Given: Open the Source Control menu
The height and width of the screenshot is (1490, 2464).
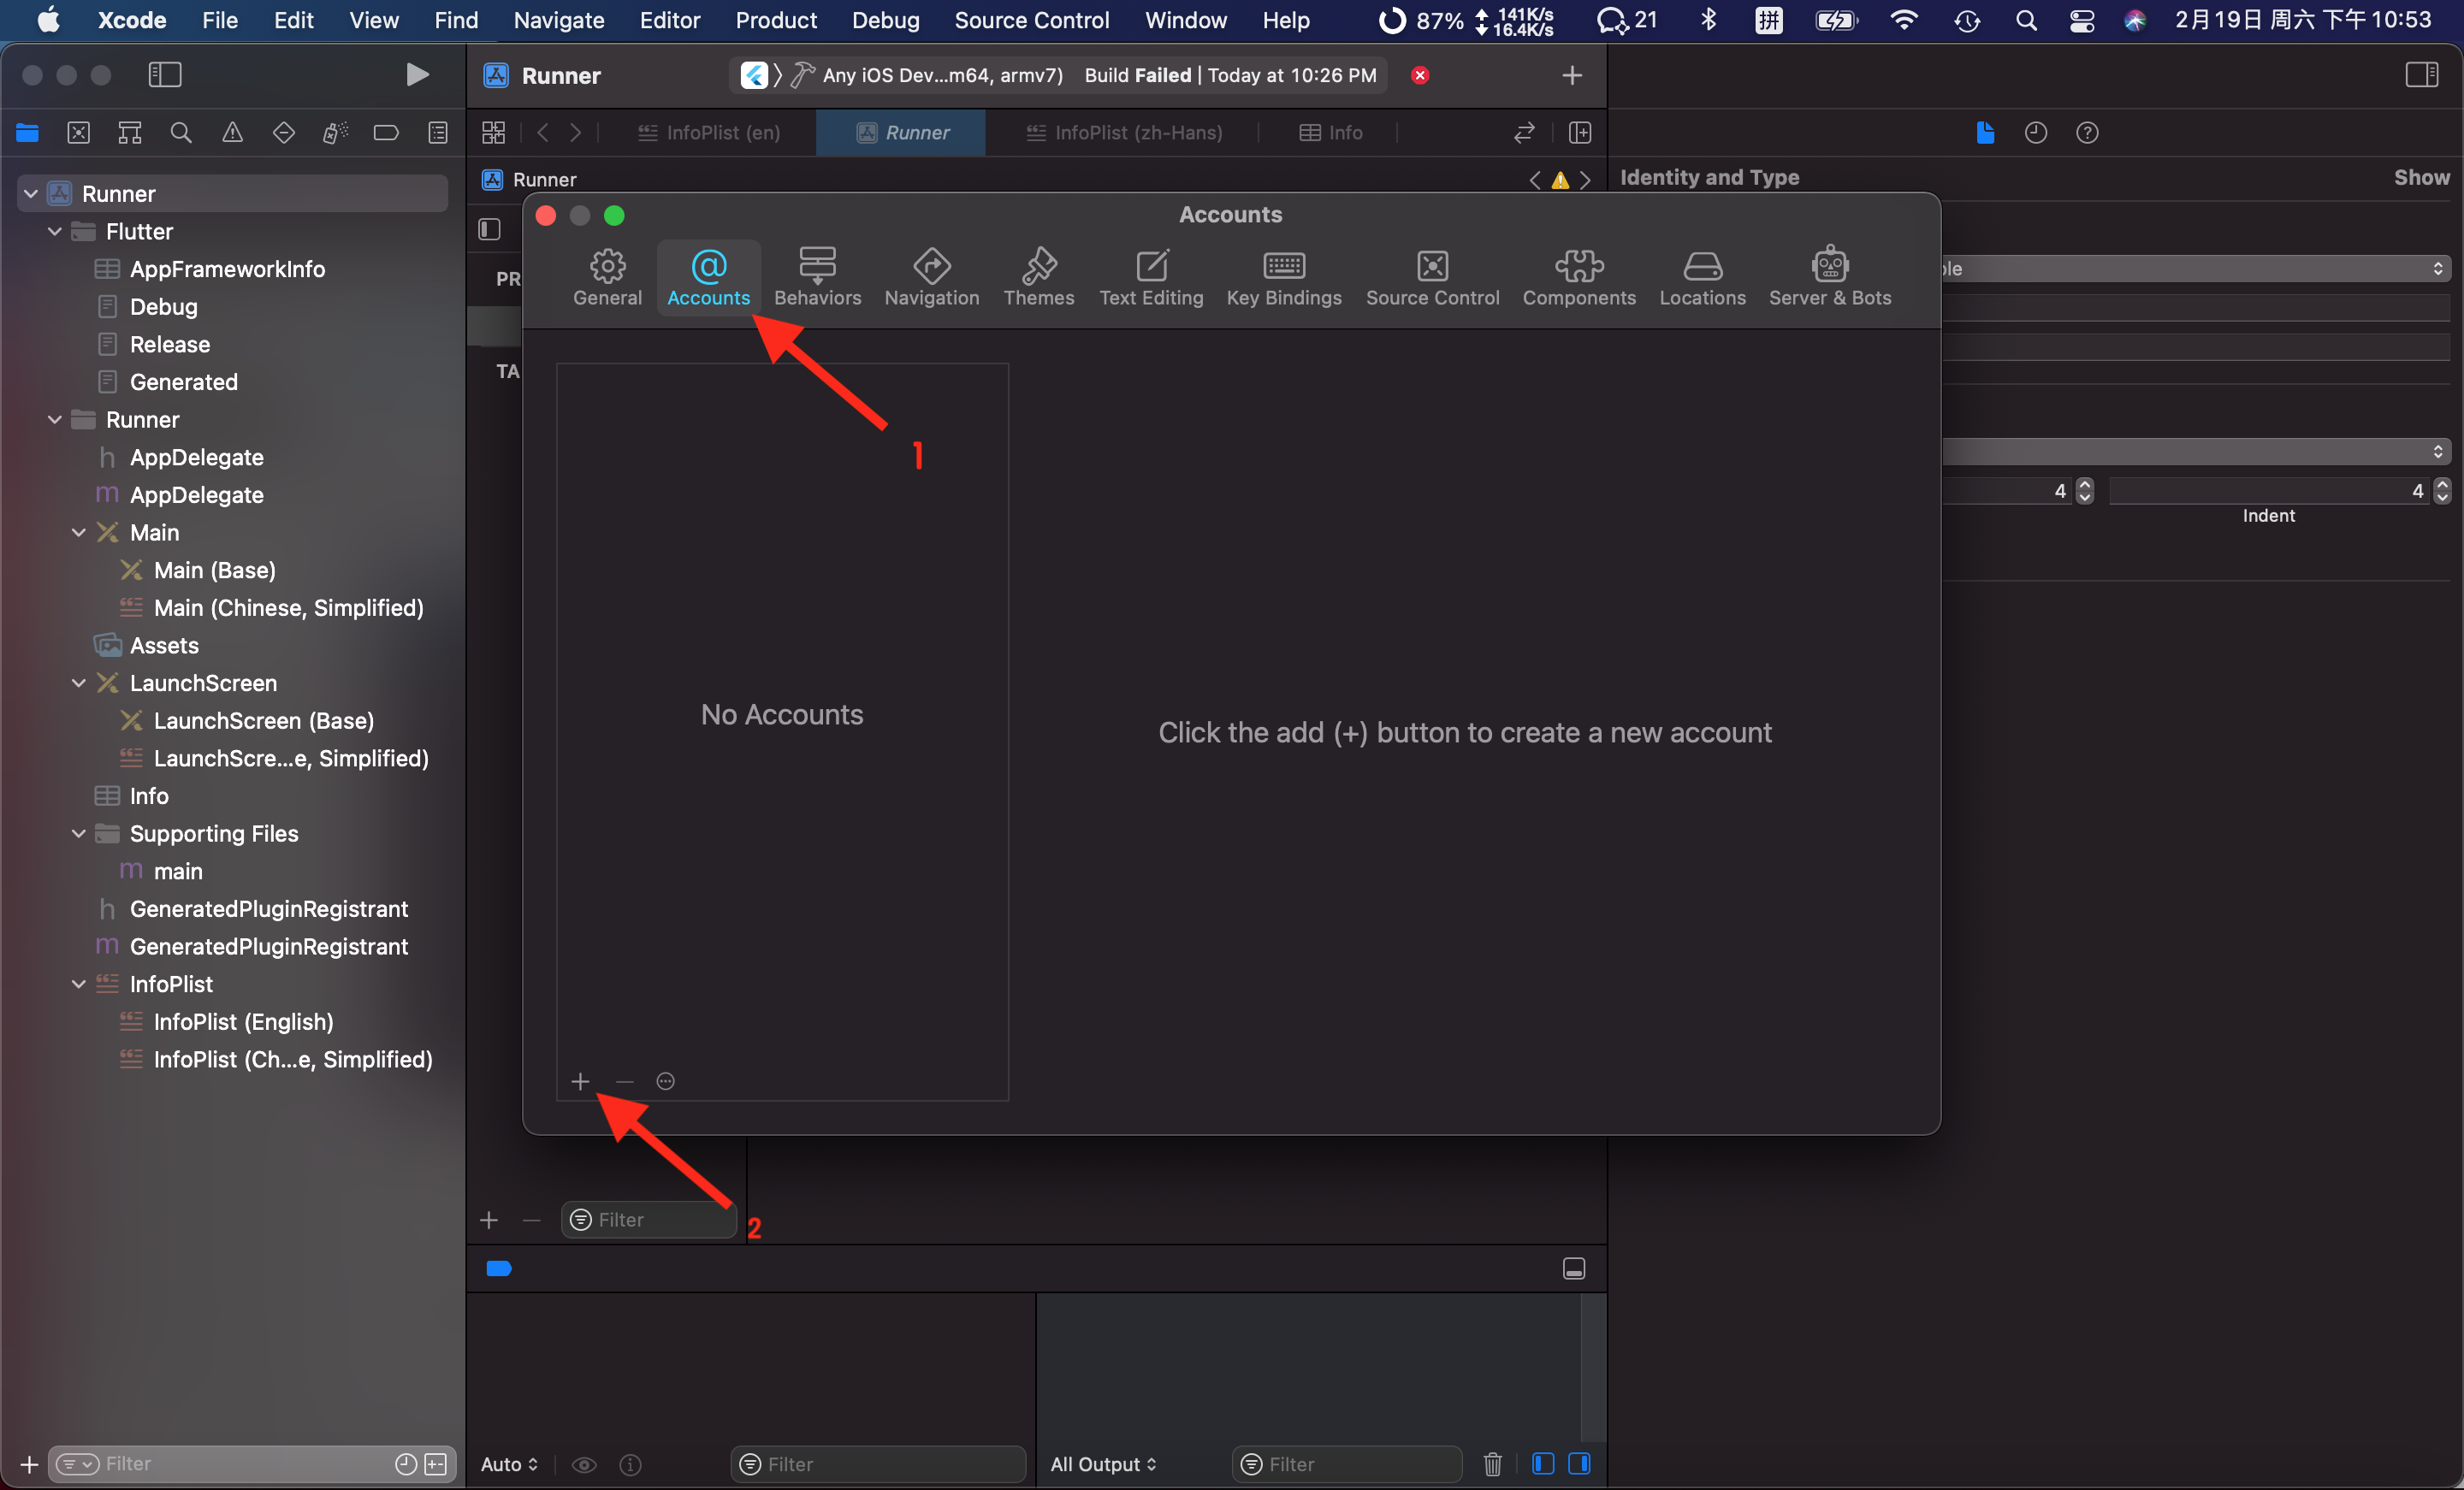Looking at the screenshot, I should tap(1031, 20).
